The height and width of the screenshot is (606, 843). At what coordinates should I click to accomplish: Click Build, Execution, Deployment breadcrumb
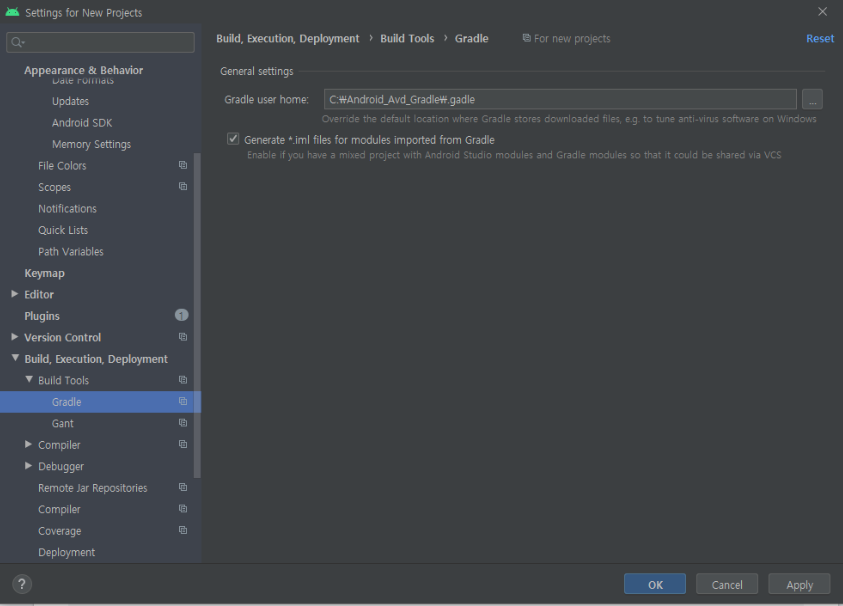point(288,38)
